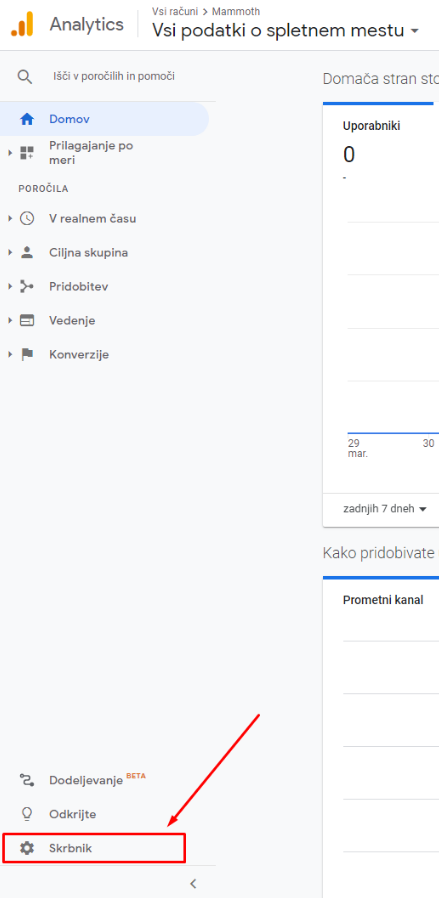The image size is (439, 898).
Task: Click the Prilagajanje po meri dashboard icon
Action: pyautogui.click(x=27, y=153)
